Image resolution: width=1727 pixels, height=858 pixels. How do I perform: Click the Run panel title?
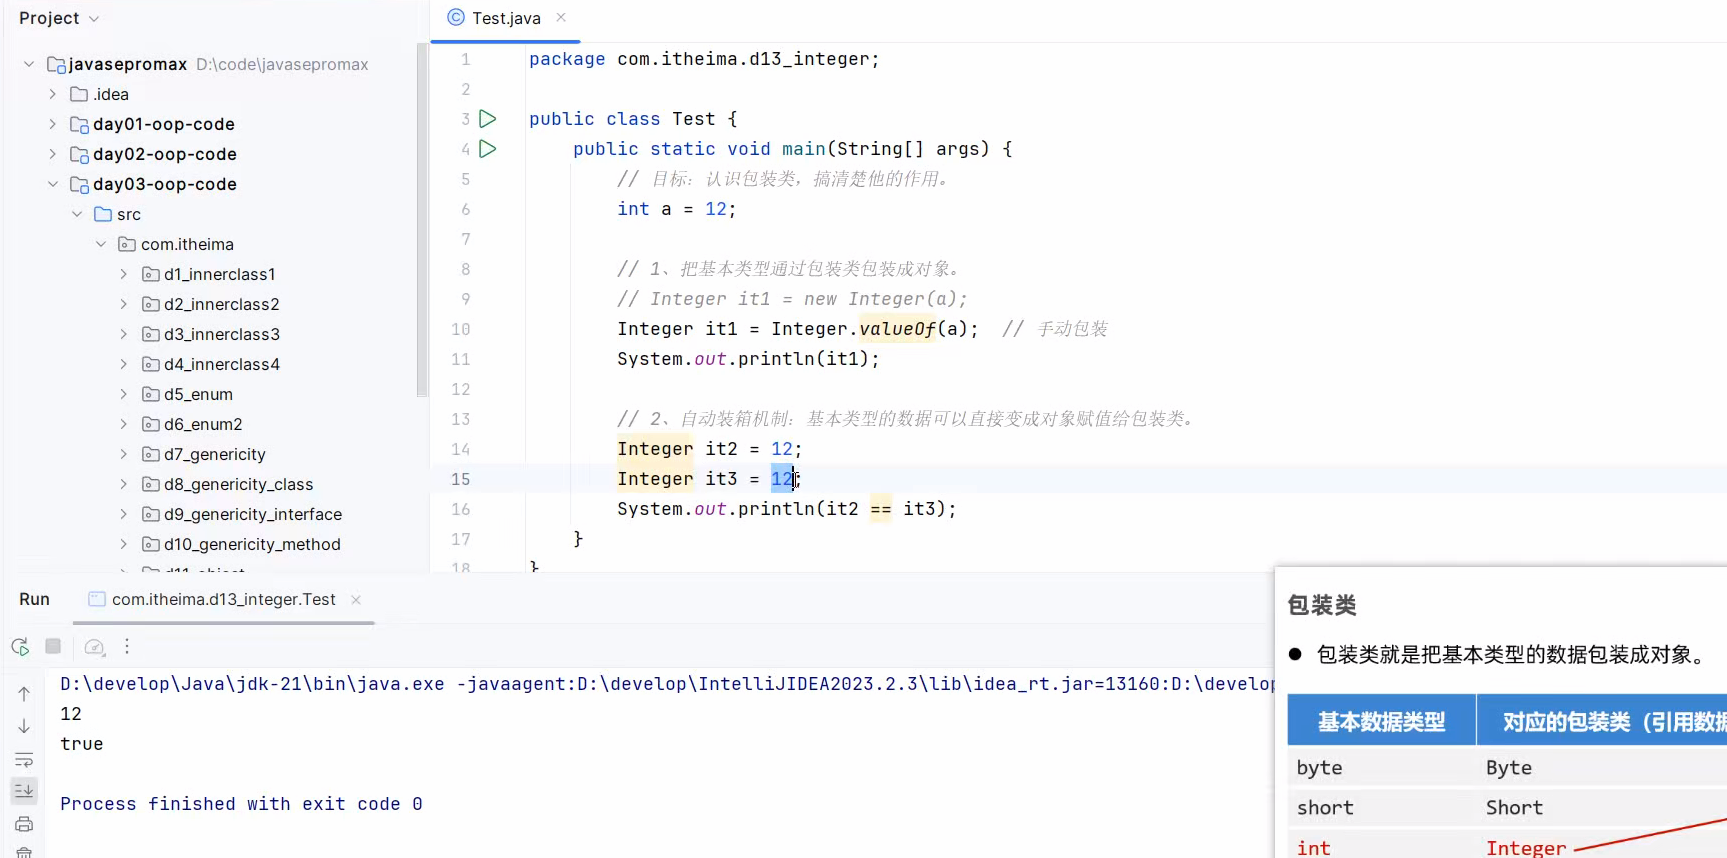[x=34, y=599]
